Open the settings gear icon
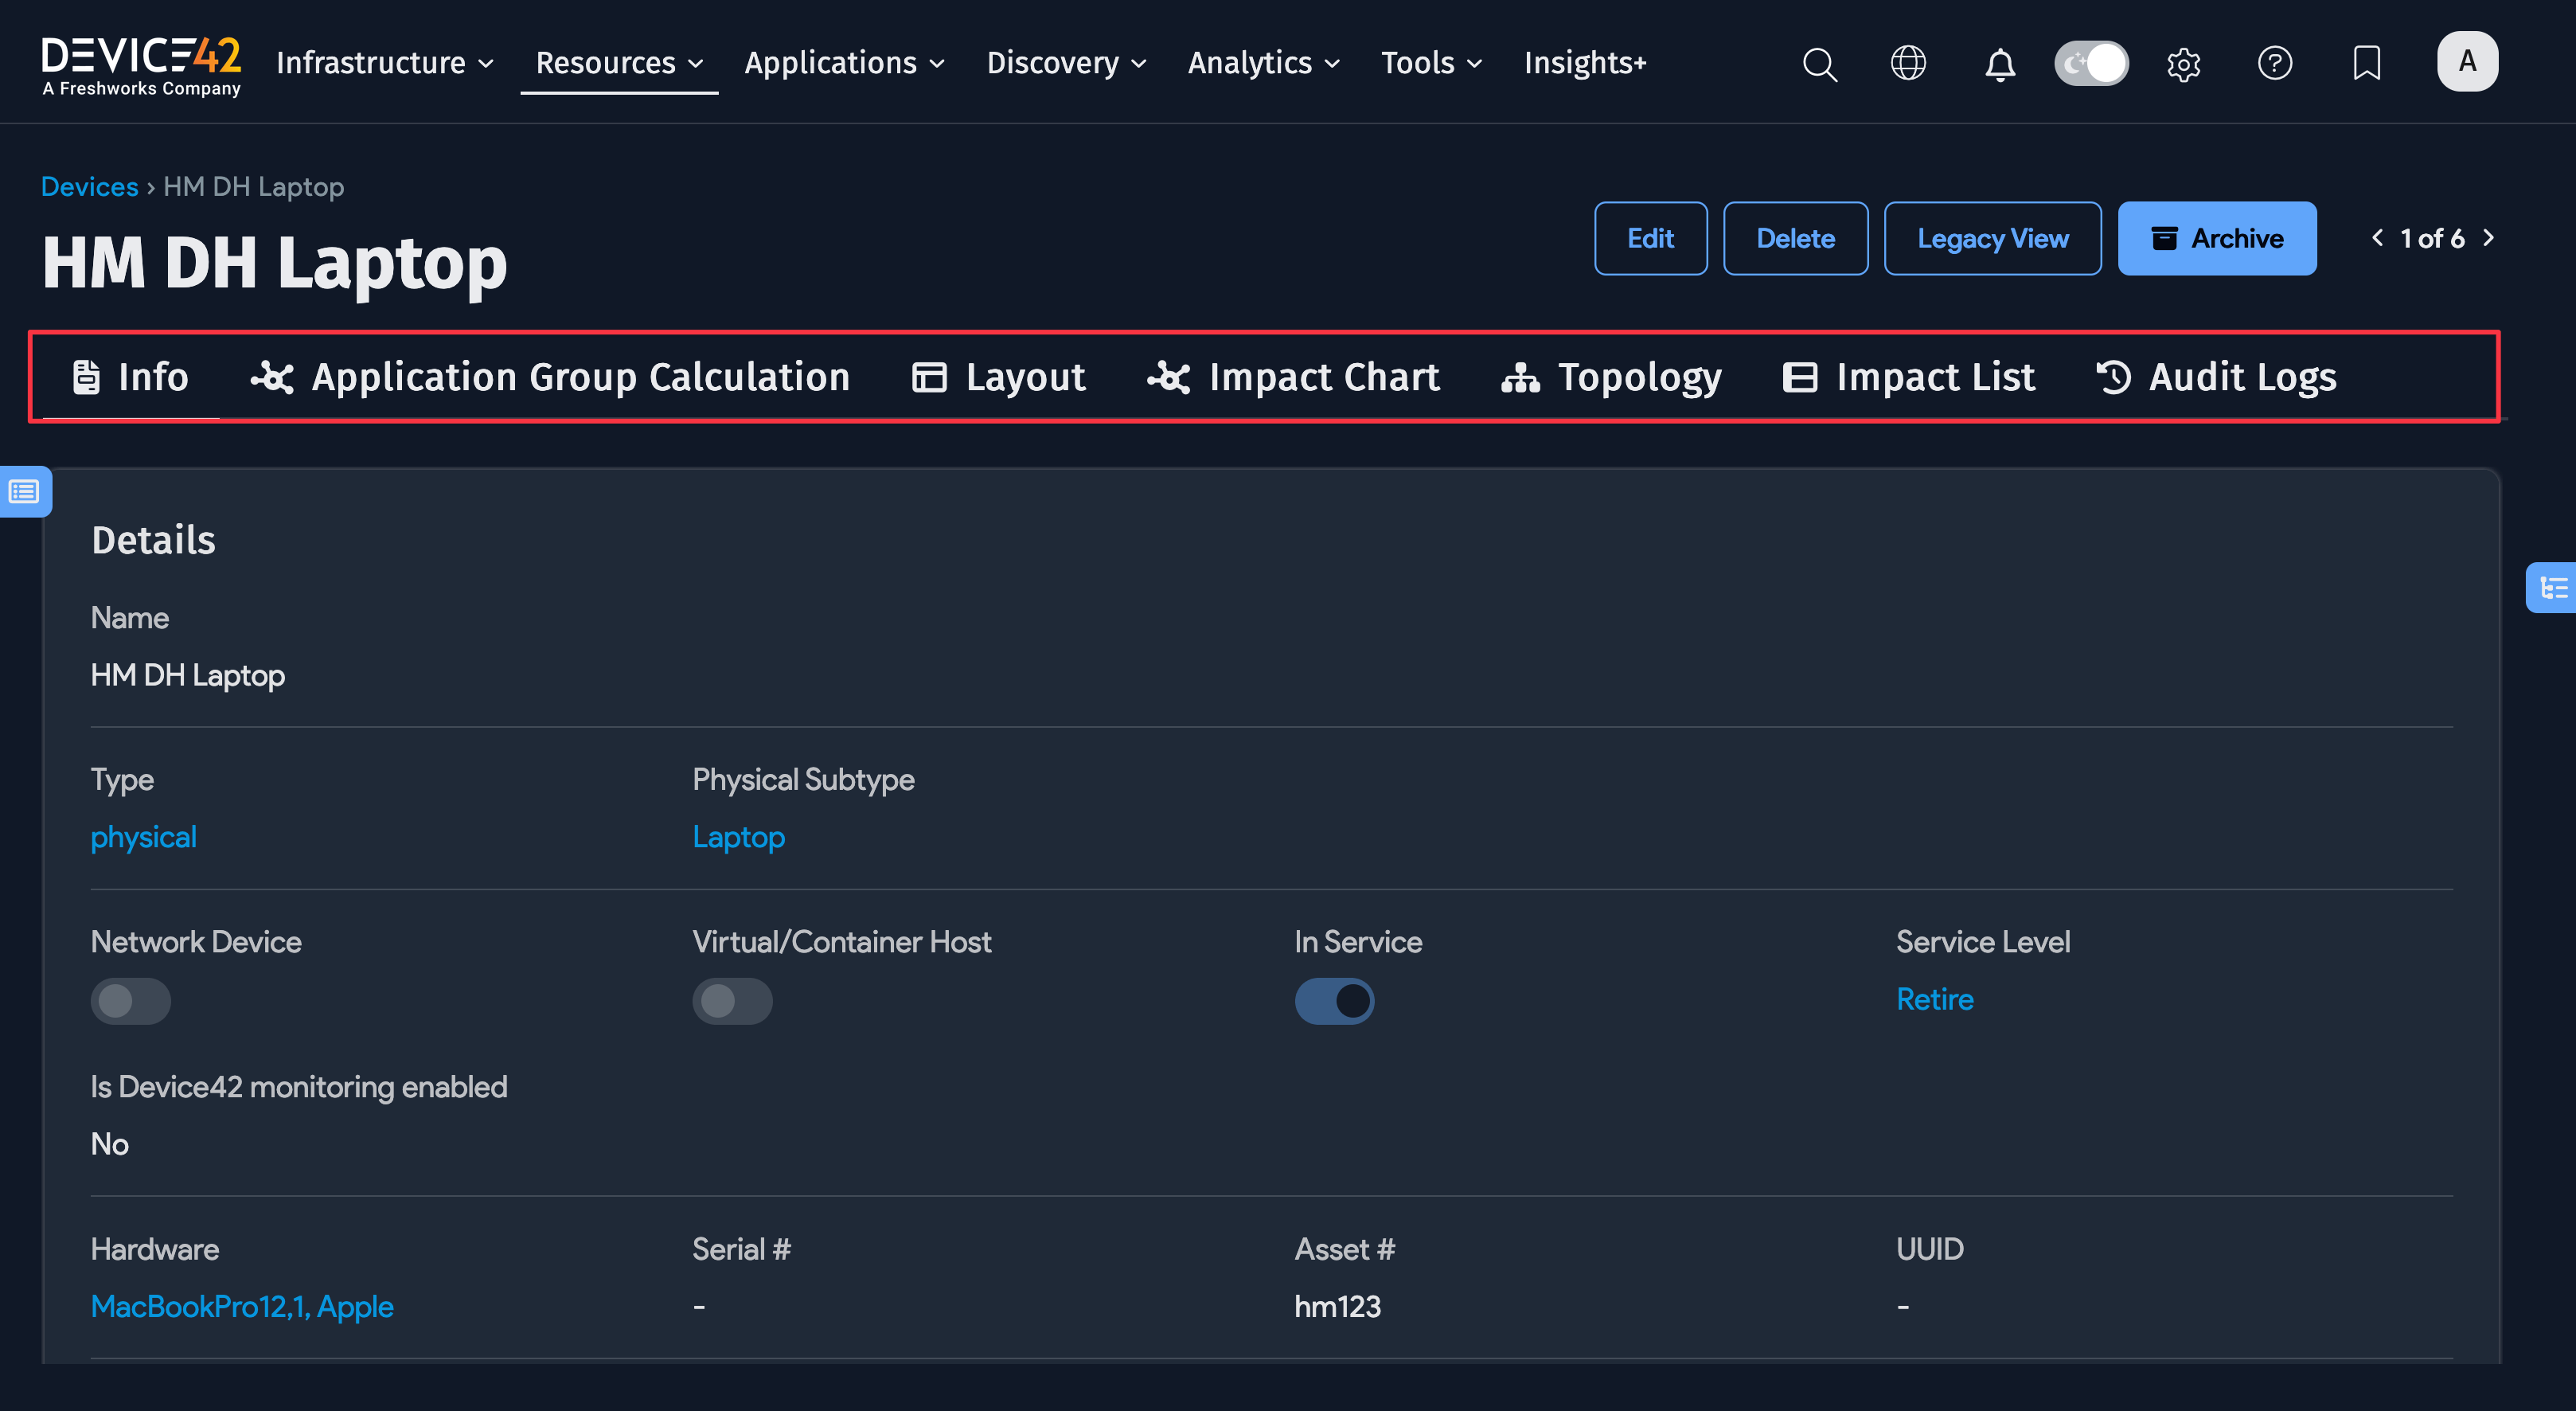 tap(2183, 65)
